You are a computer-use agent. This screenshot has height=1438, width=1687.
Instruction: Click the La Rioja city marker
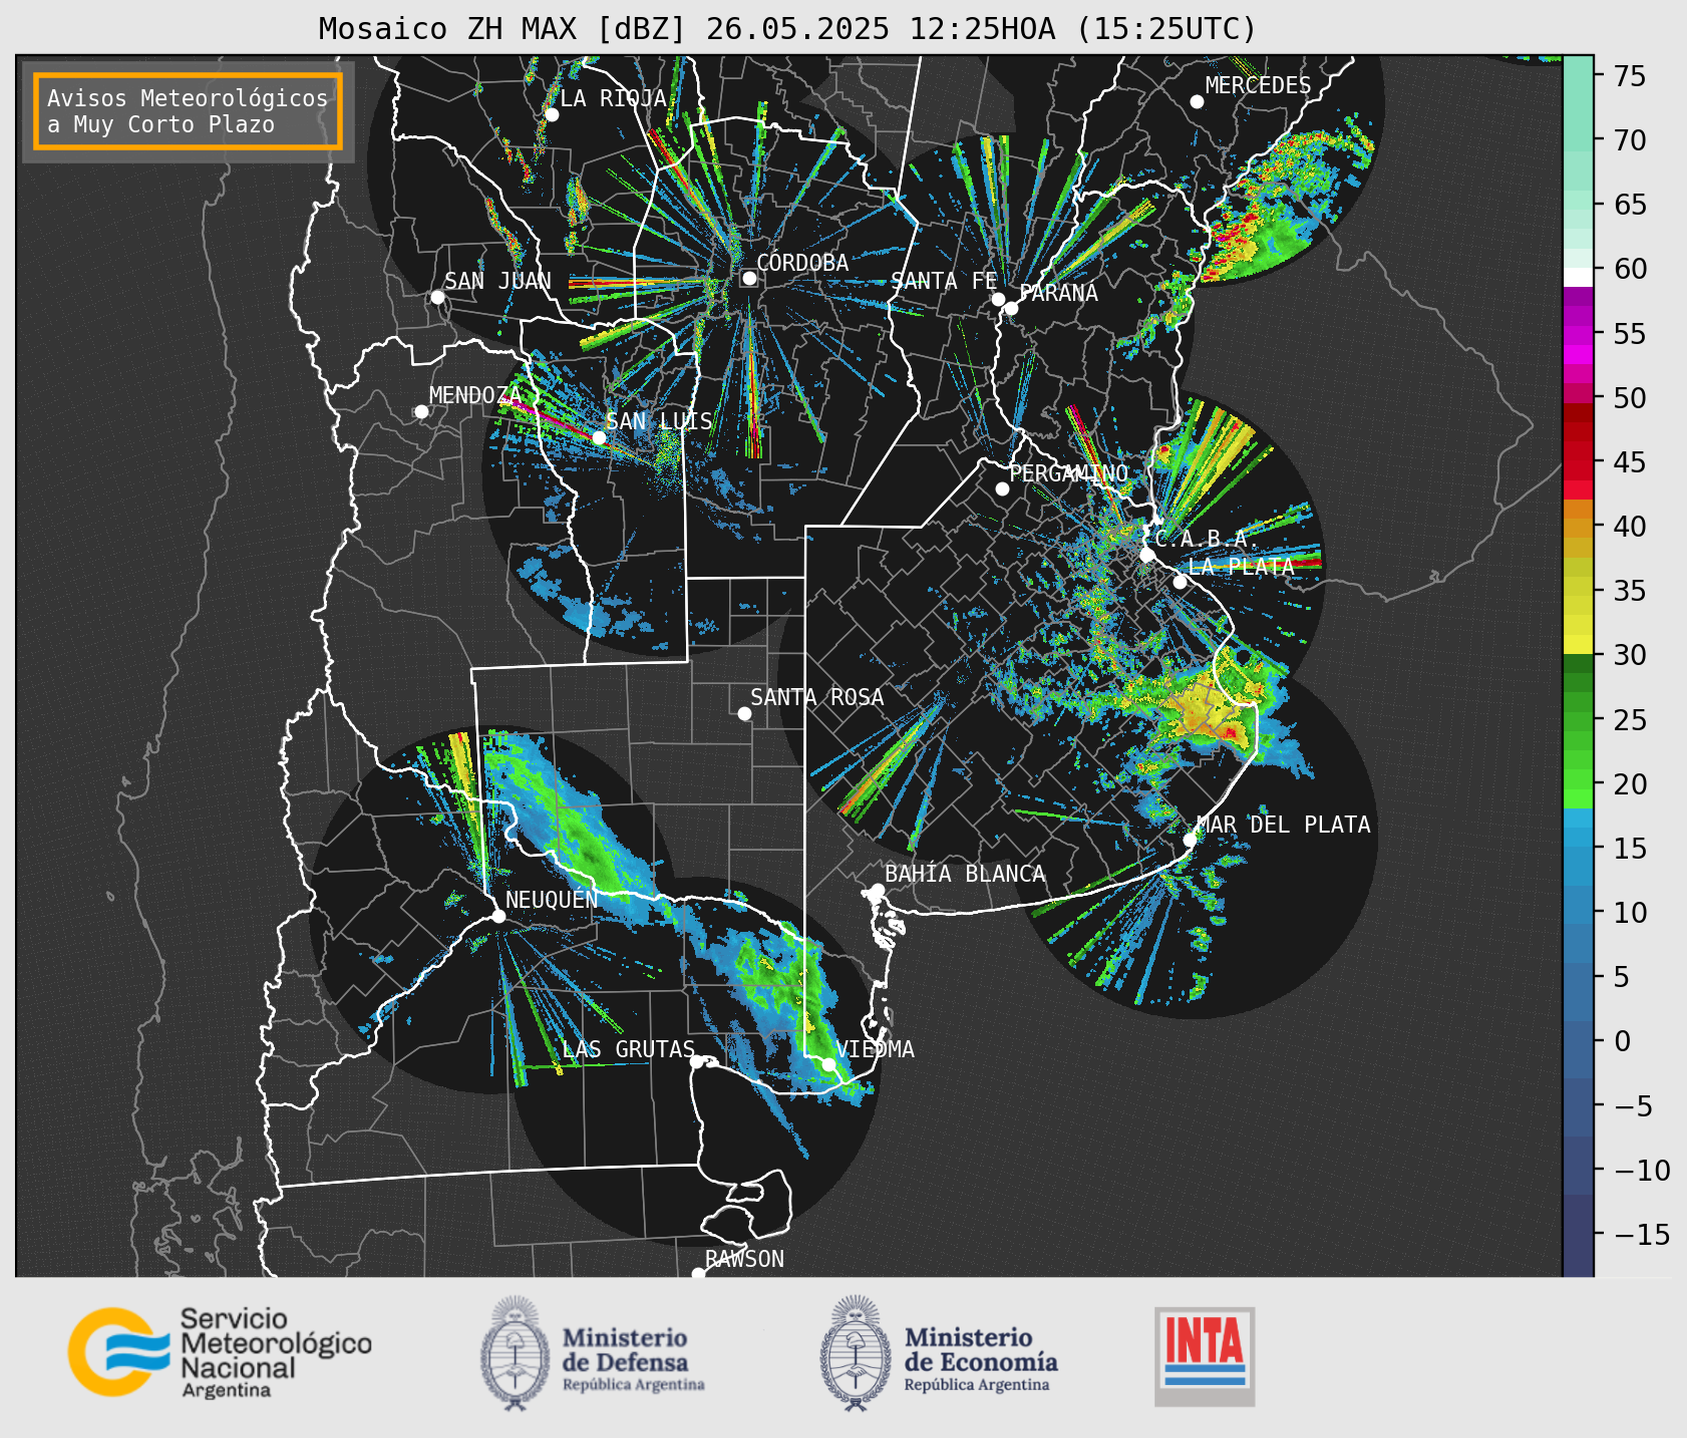[x=552, y=115]
